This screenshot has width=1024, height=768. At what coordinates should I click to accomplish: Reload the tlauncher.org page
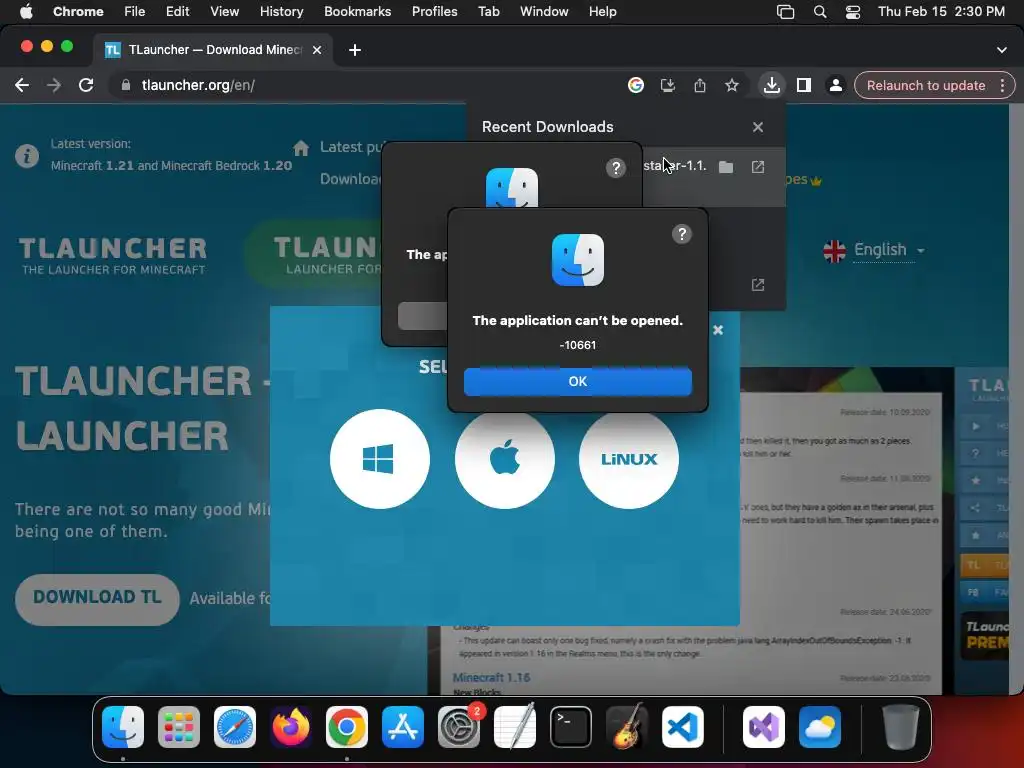click(86, 86)
